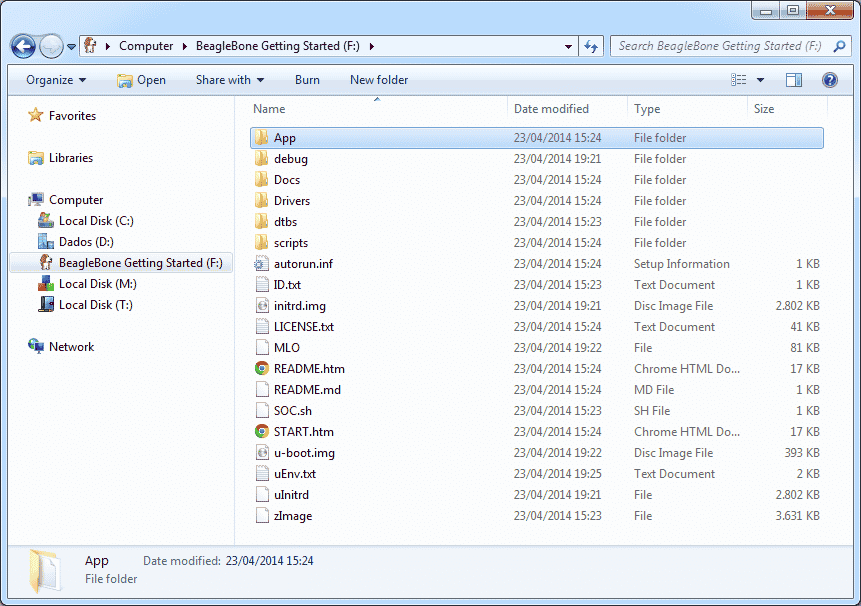Click the BeagleBone dog icon in address bar
This screenshot has height=606, width=861.
pyautogui.click(x=91, y=46)
